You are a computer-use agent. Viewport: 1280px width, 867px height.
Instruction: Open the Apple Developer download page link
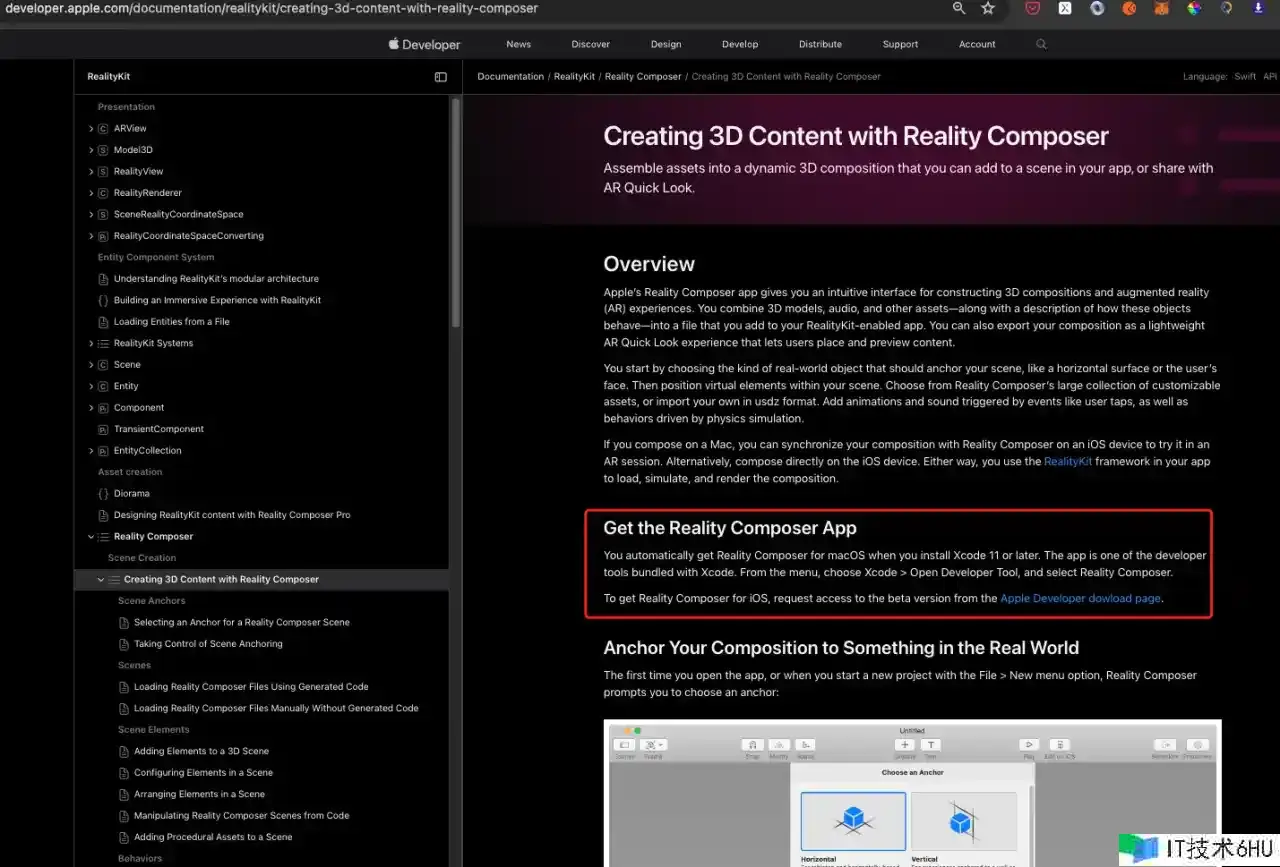[x=1081, y=598]
